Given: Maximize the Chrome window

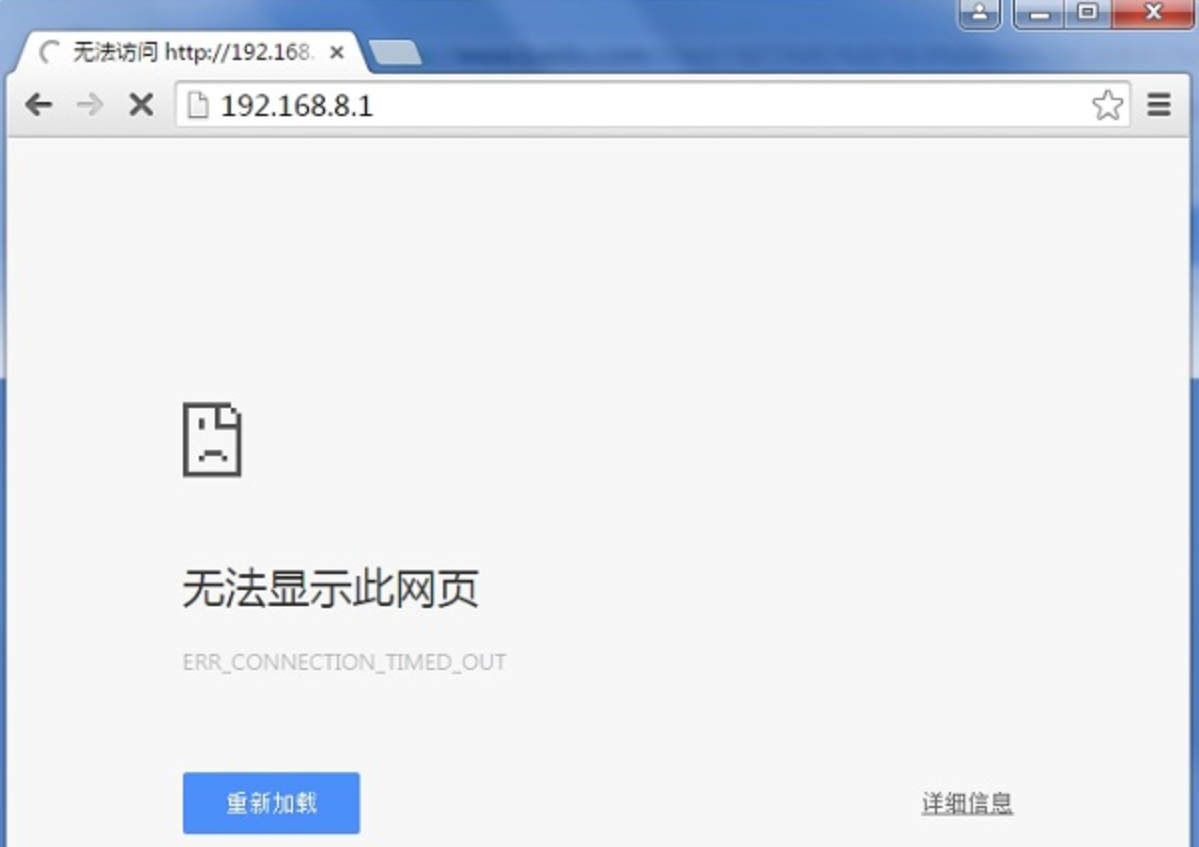Looking at the screenshot, I should click(x=1087, y=13).
